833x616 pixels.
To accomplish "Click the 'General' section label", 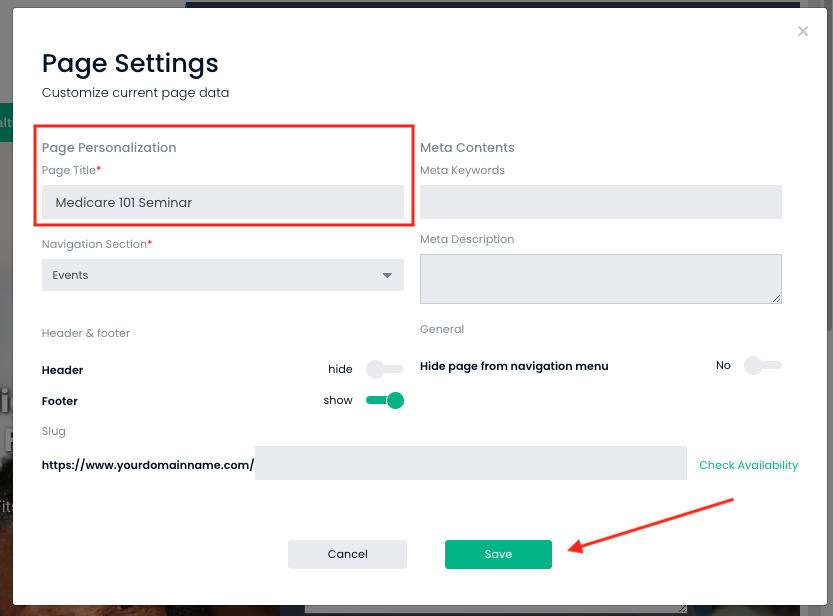I will tap(442, 329).
